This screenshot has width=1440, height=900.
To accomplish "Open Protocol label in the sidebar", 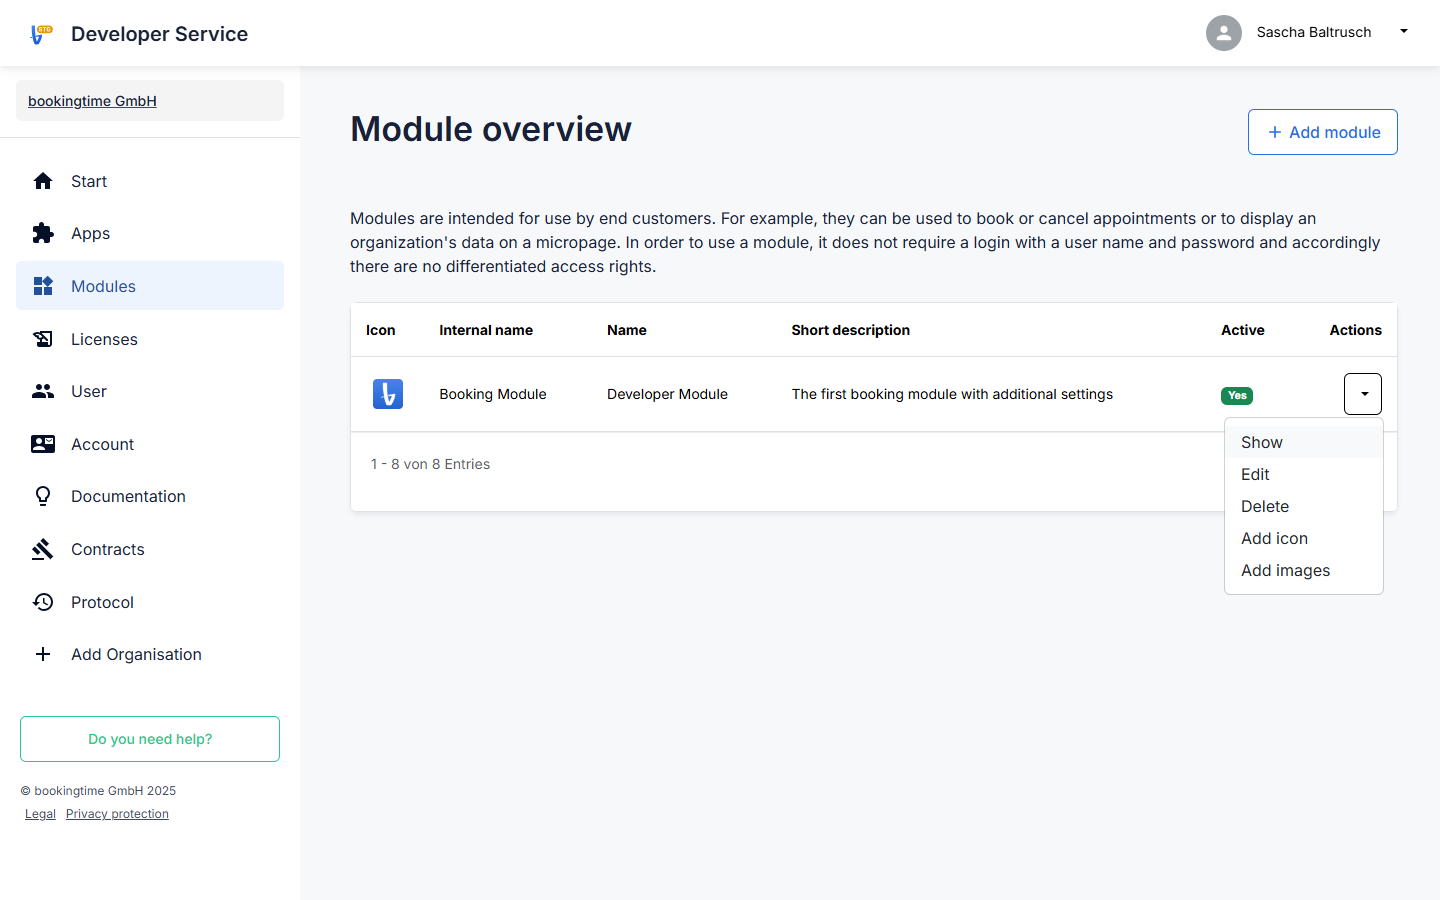I will tap(102, 602).
